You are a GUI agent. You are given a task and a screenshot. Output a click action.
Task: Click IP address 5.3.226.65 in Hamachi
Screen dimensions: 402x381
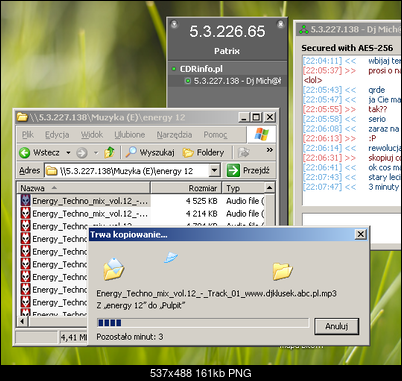pyautogui.click(x=227, y=32)
